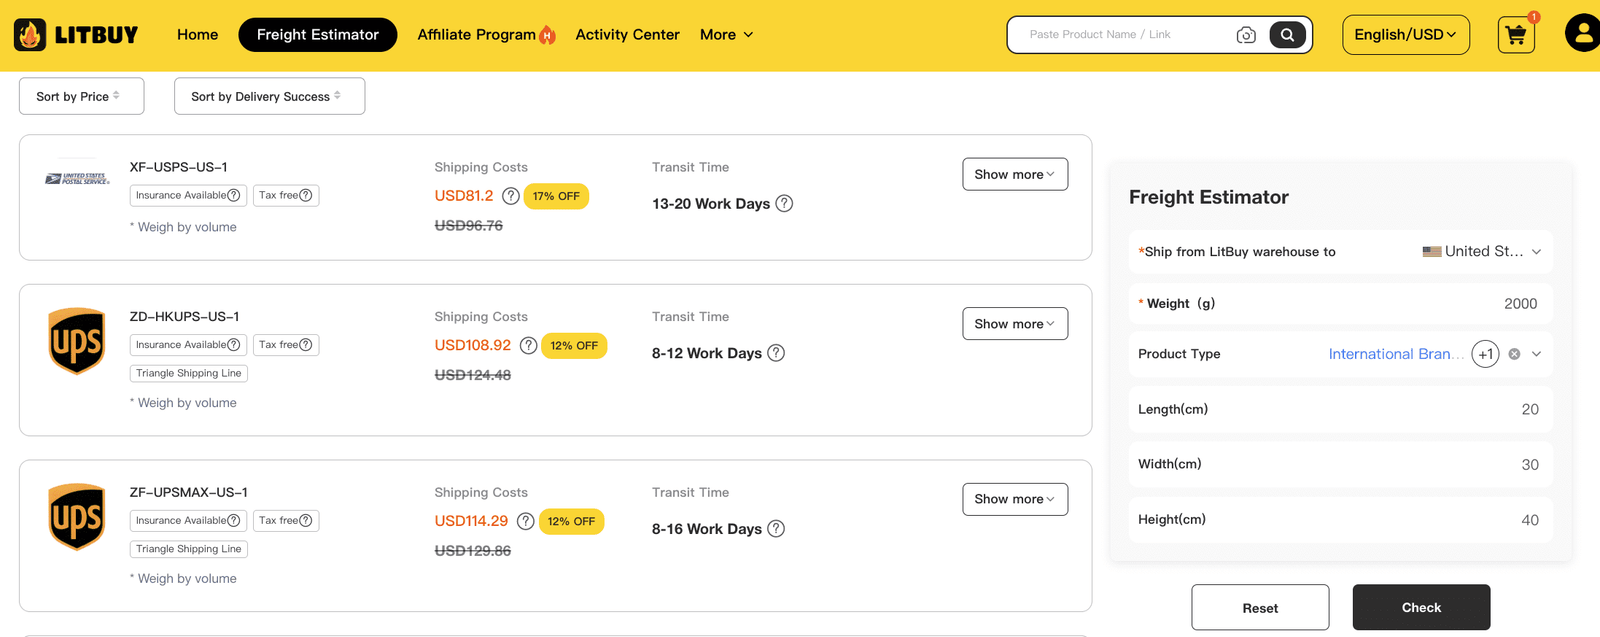1600x637 pixels.
Task: Click the Height(cm) field showing 40
Action: [1341, 520]
